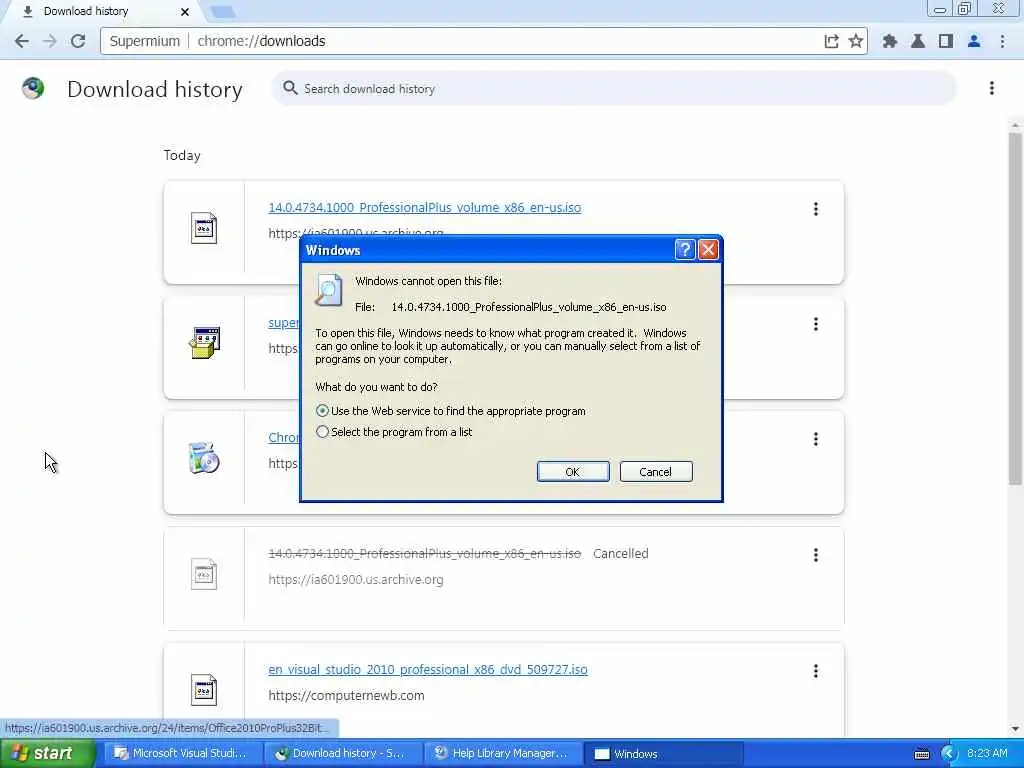The image size is (1024, 768).
Task: Click the unknown file icon in dialog
Action: click(x=328, y=289)
